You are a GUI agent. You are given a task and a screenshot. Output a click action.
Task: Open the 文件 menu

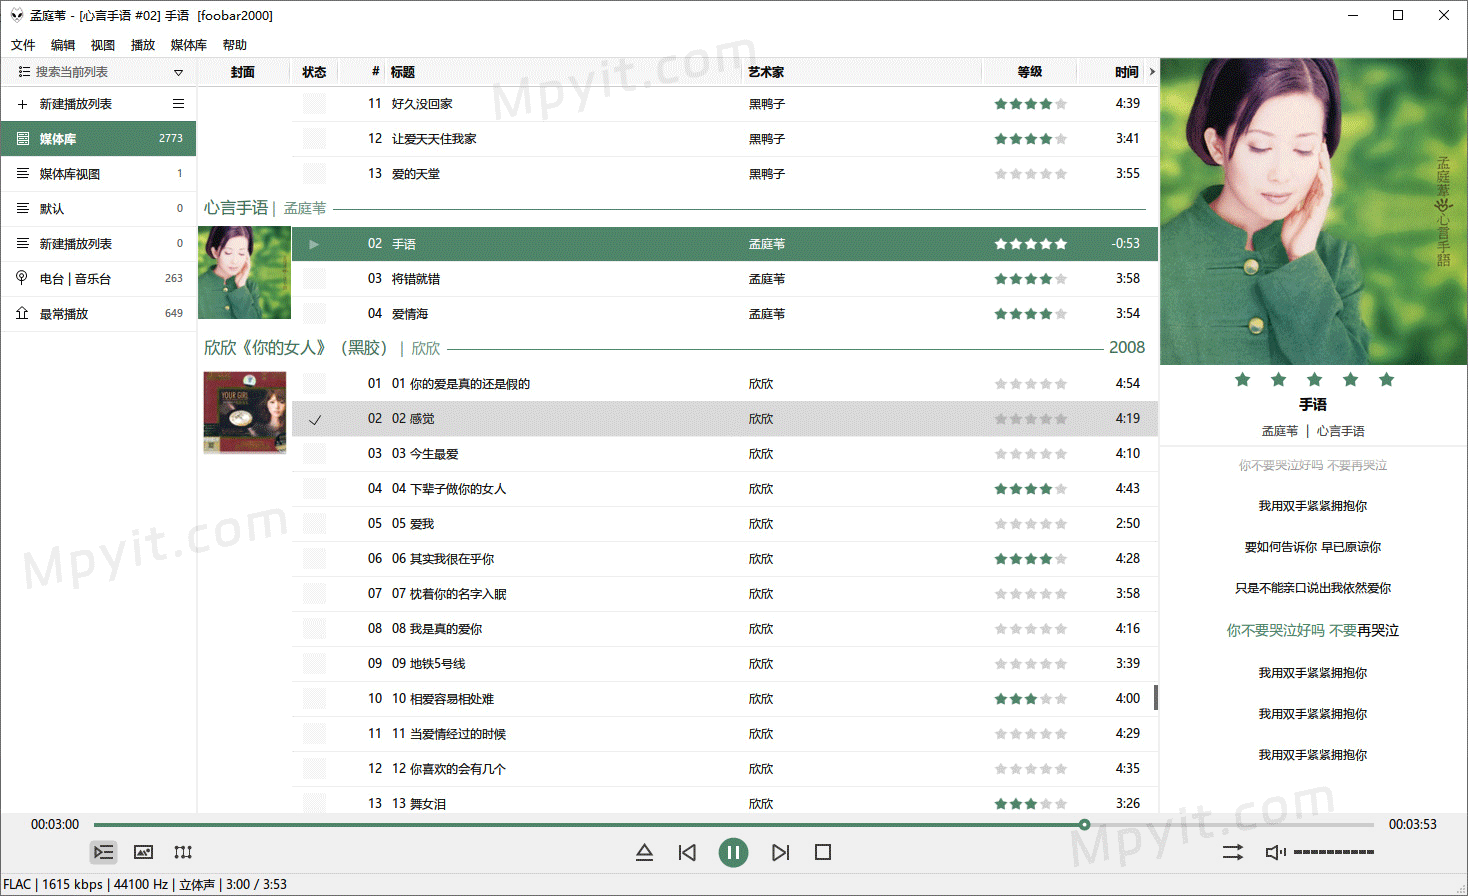click(23, 45)
